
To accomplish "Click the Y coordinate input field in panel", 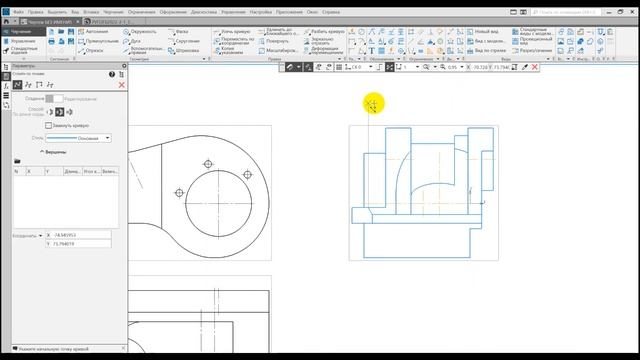I will (x=78, y=244).
